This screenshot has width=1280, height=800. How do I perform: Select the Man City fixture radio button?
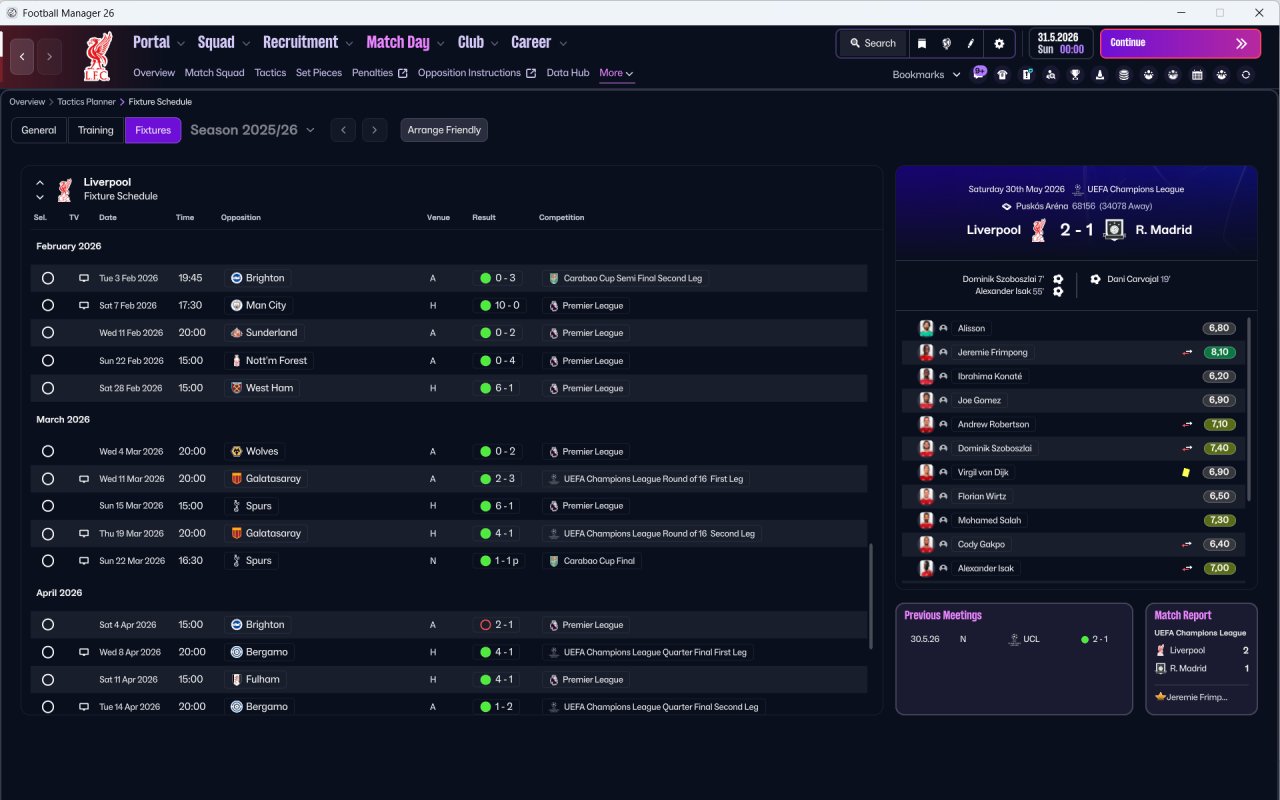[48, 305]
